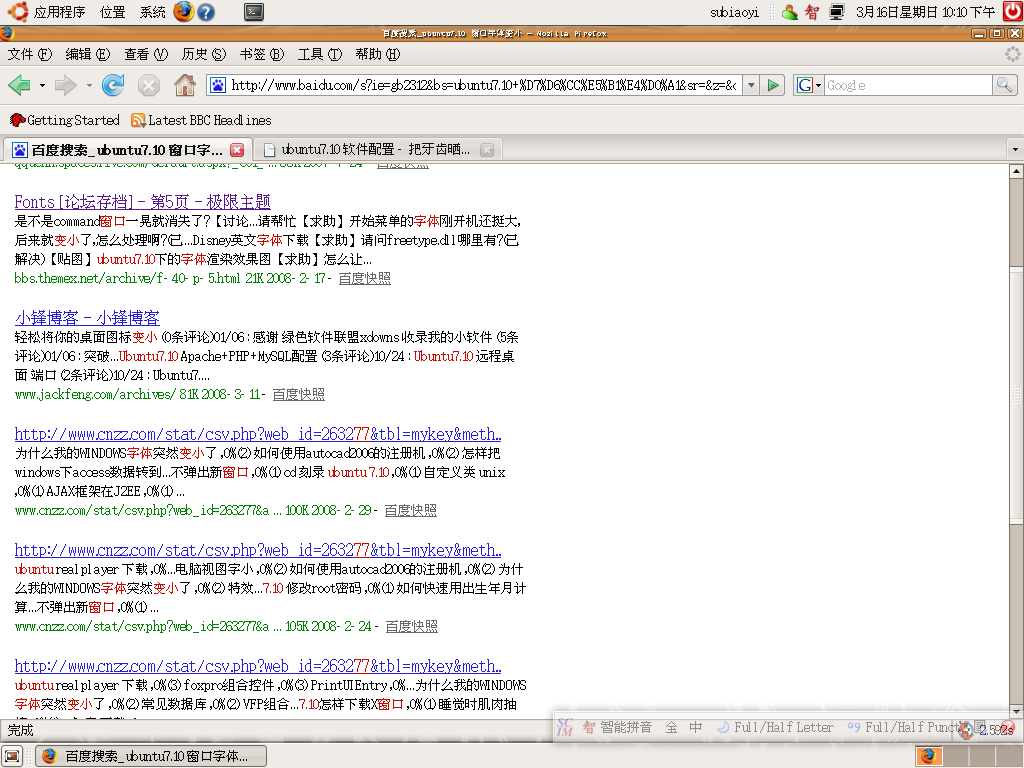Open forward history dropdown arrow

point(89,86)
